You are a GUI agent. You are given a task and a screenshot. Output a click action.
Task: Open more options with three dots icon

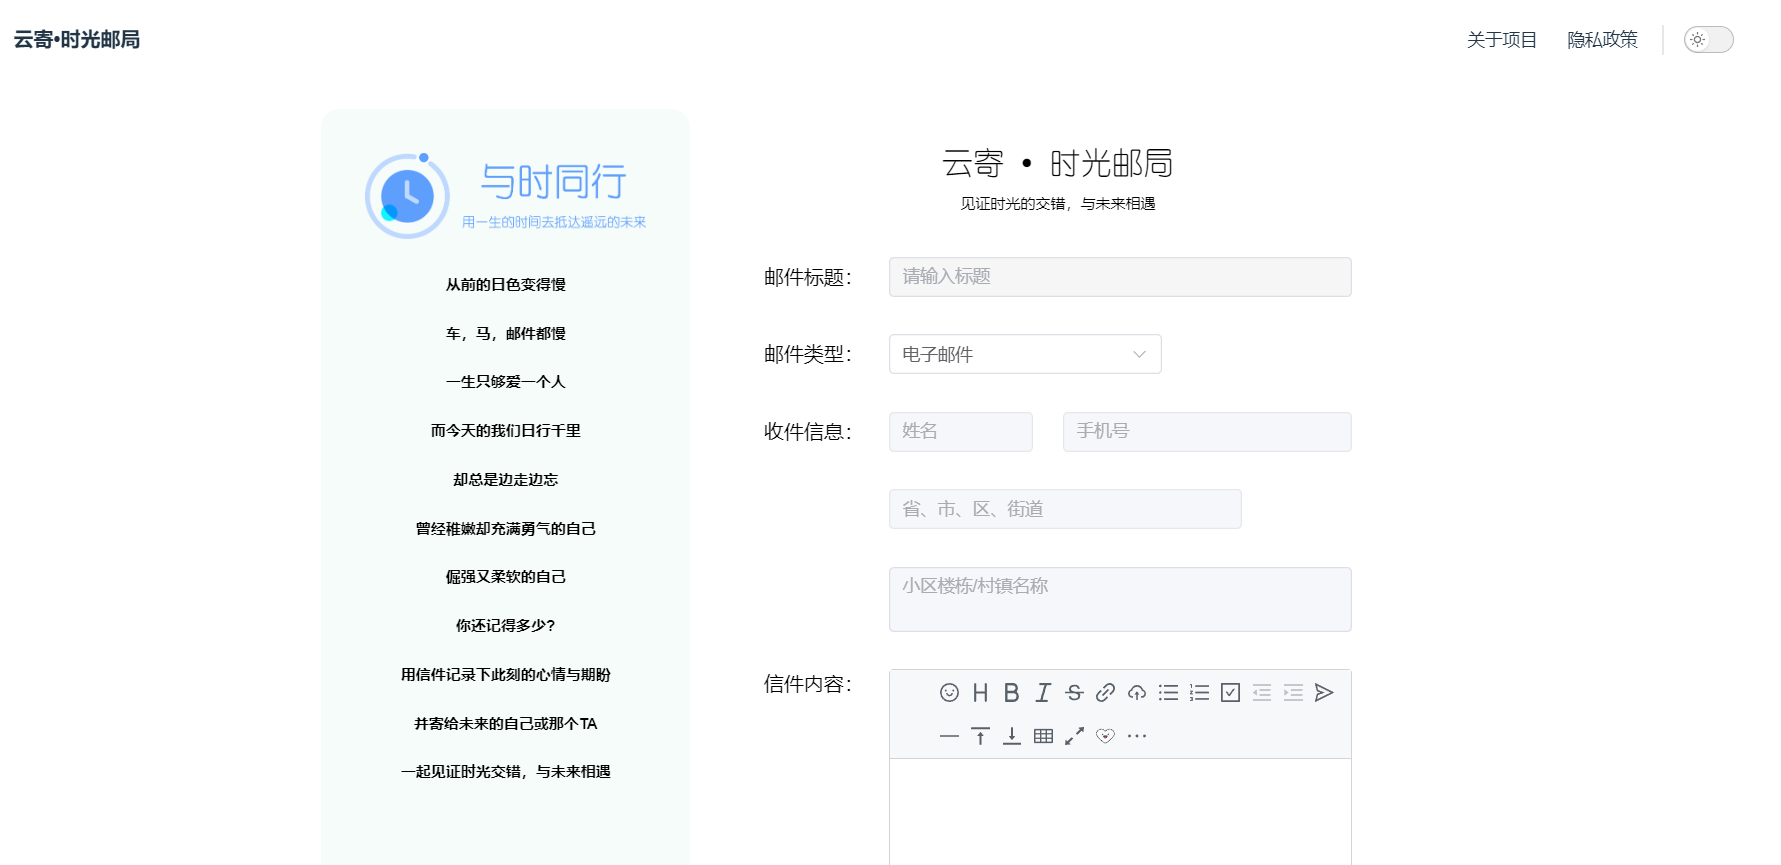[x=1137, y=736]
